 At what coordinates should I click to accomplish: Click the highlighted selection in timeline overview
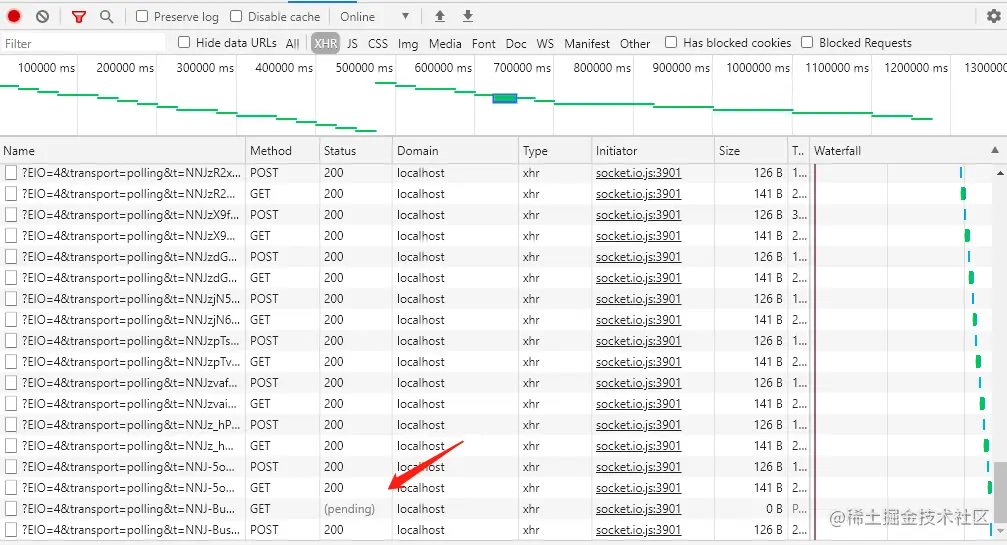coord(505,98)
